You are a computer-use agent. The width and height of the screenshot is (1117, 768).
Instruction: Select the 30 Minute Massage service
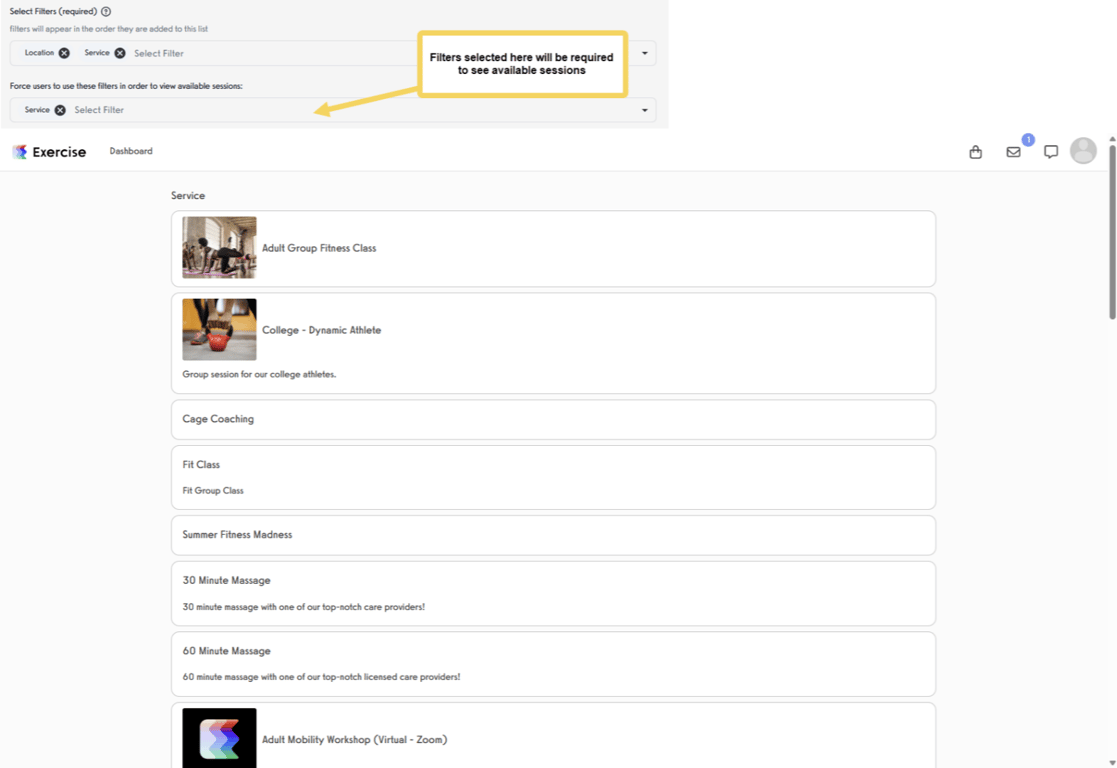coord(554,593)
